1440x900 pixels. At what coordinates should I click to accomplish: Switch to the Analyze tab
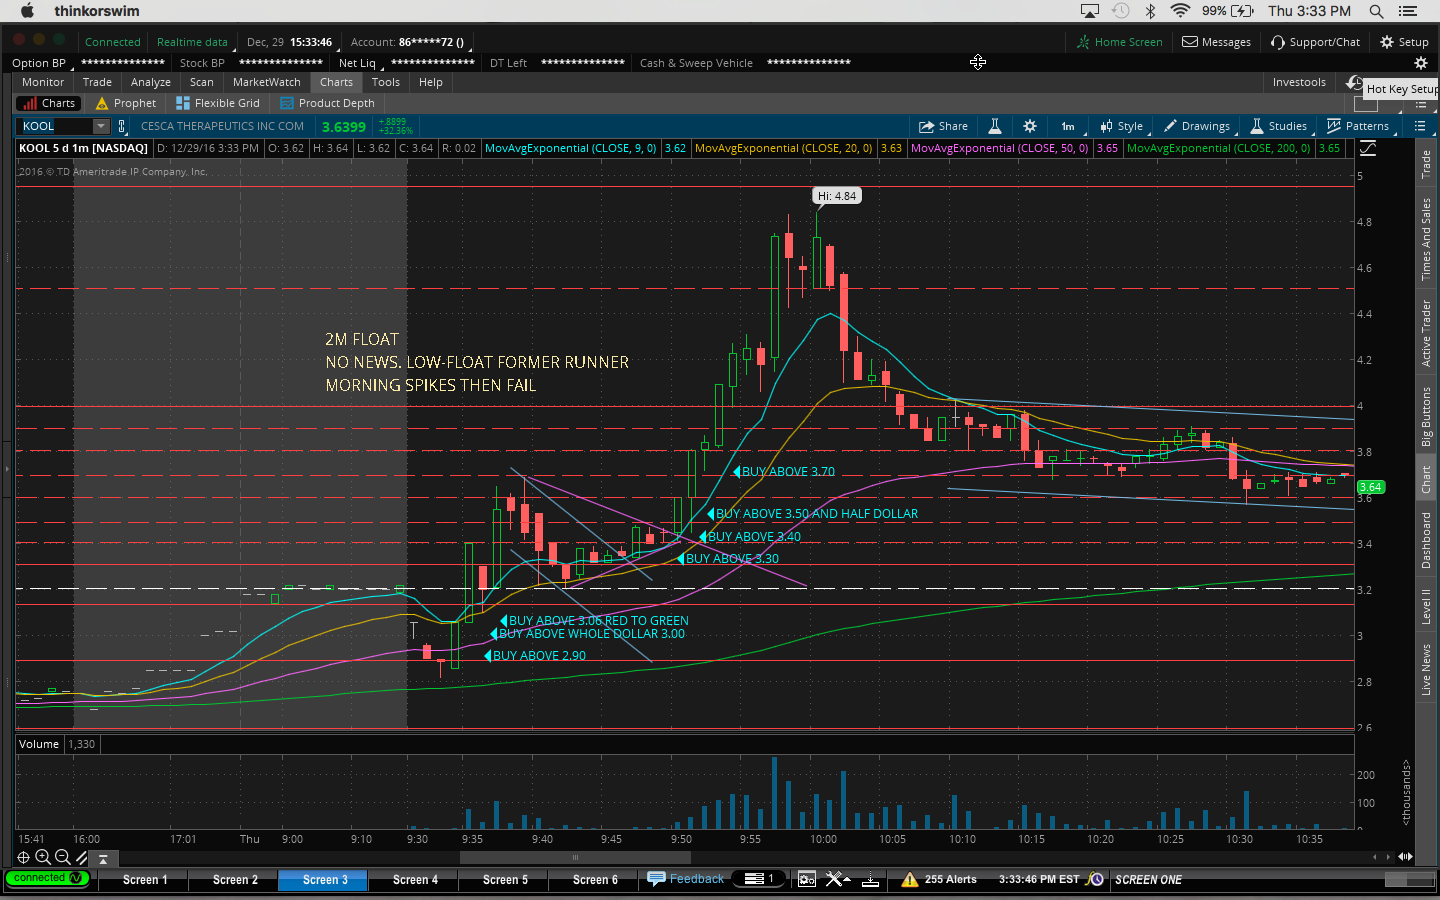click(x=150, y=82)
